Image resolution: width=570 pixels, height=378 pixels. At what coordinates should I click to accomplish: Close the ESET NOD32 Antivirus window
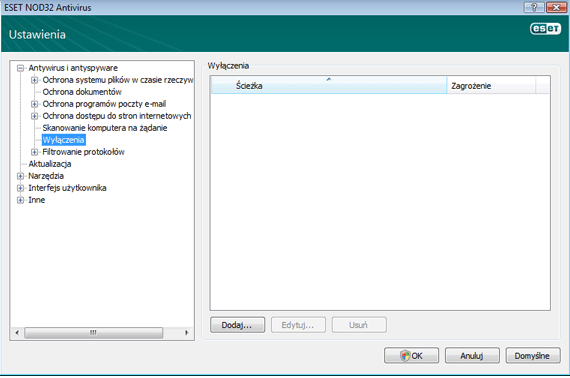pos(556,7)
